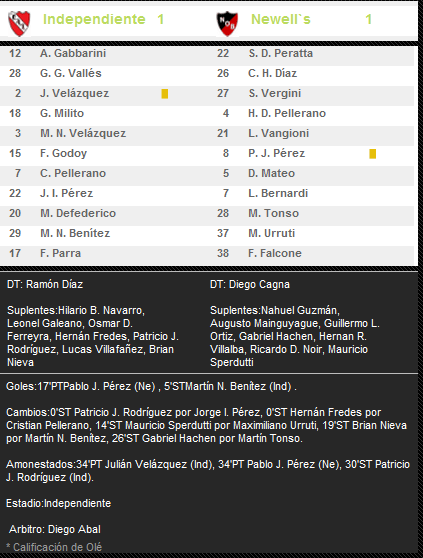Select player G. Milito row
This screenshot has height=558, width=423.
[103, 113]
